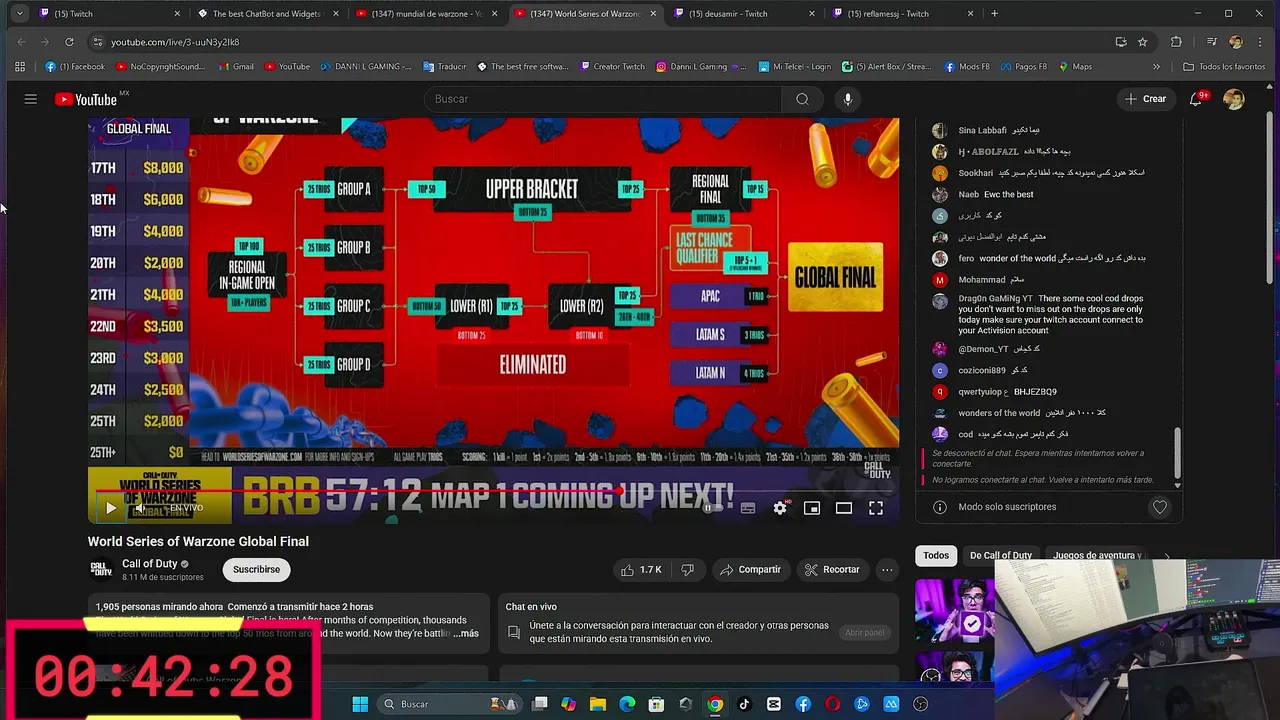1280x720 pixels.
Task: Go back to the previous page
Action: pyautogui.click(x=21, y=42)
